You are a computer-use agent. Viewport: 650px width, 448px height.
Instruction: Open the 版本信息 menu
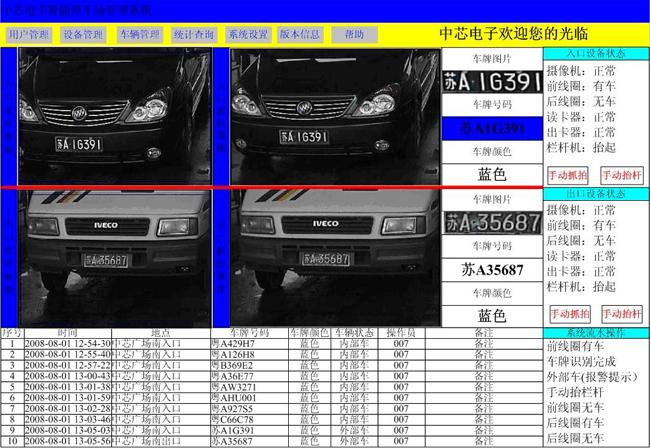pos(300,34)
